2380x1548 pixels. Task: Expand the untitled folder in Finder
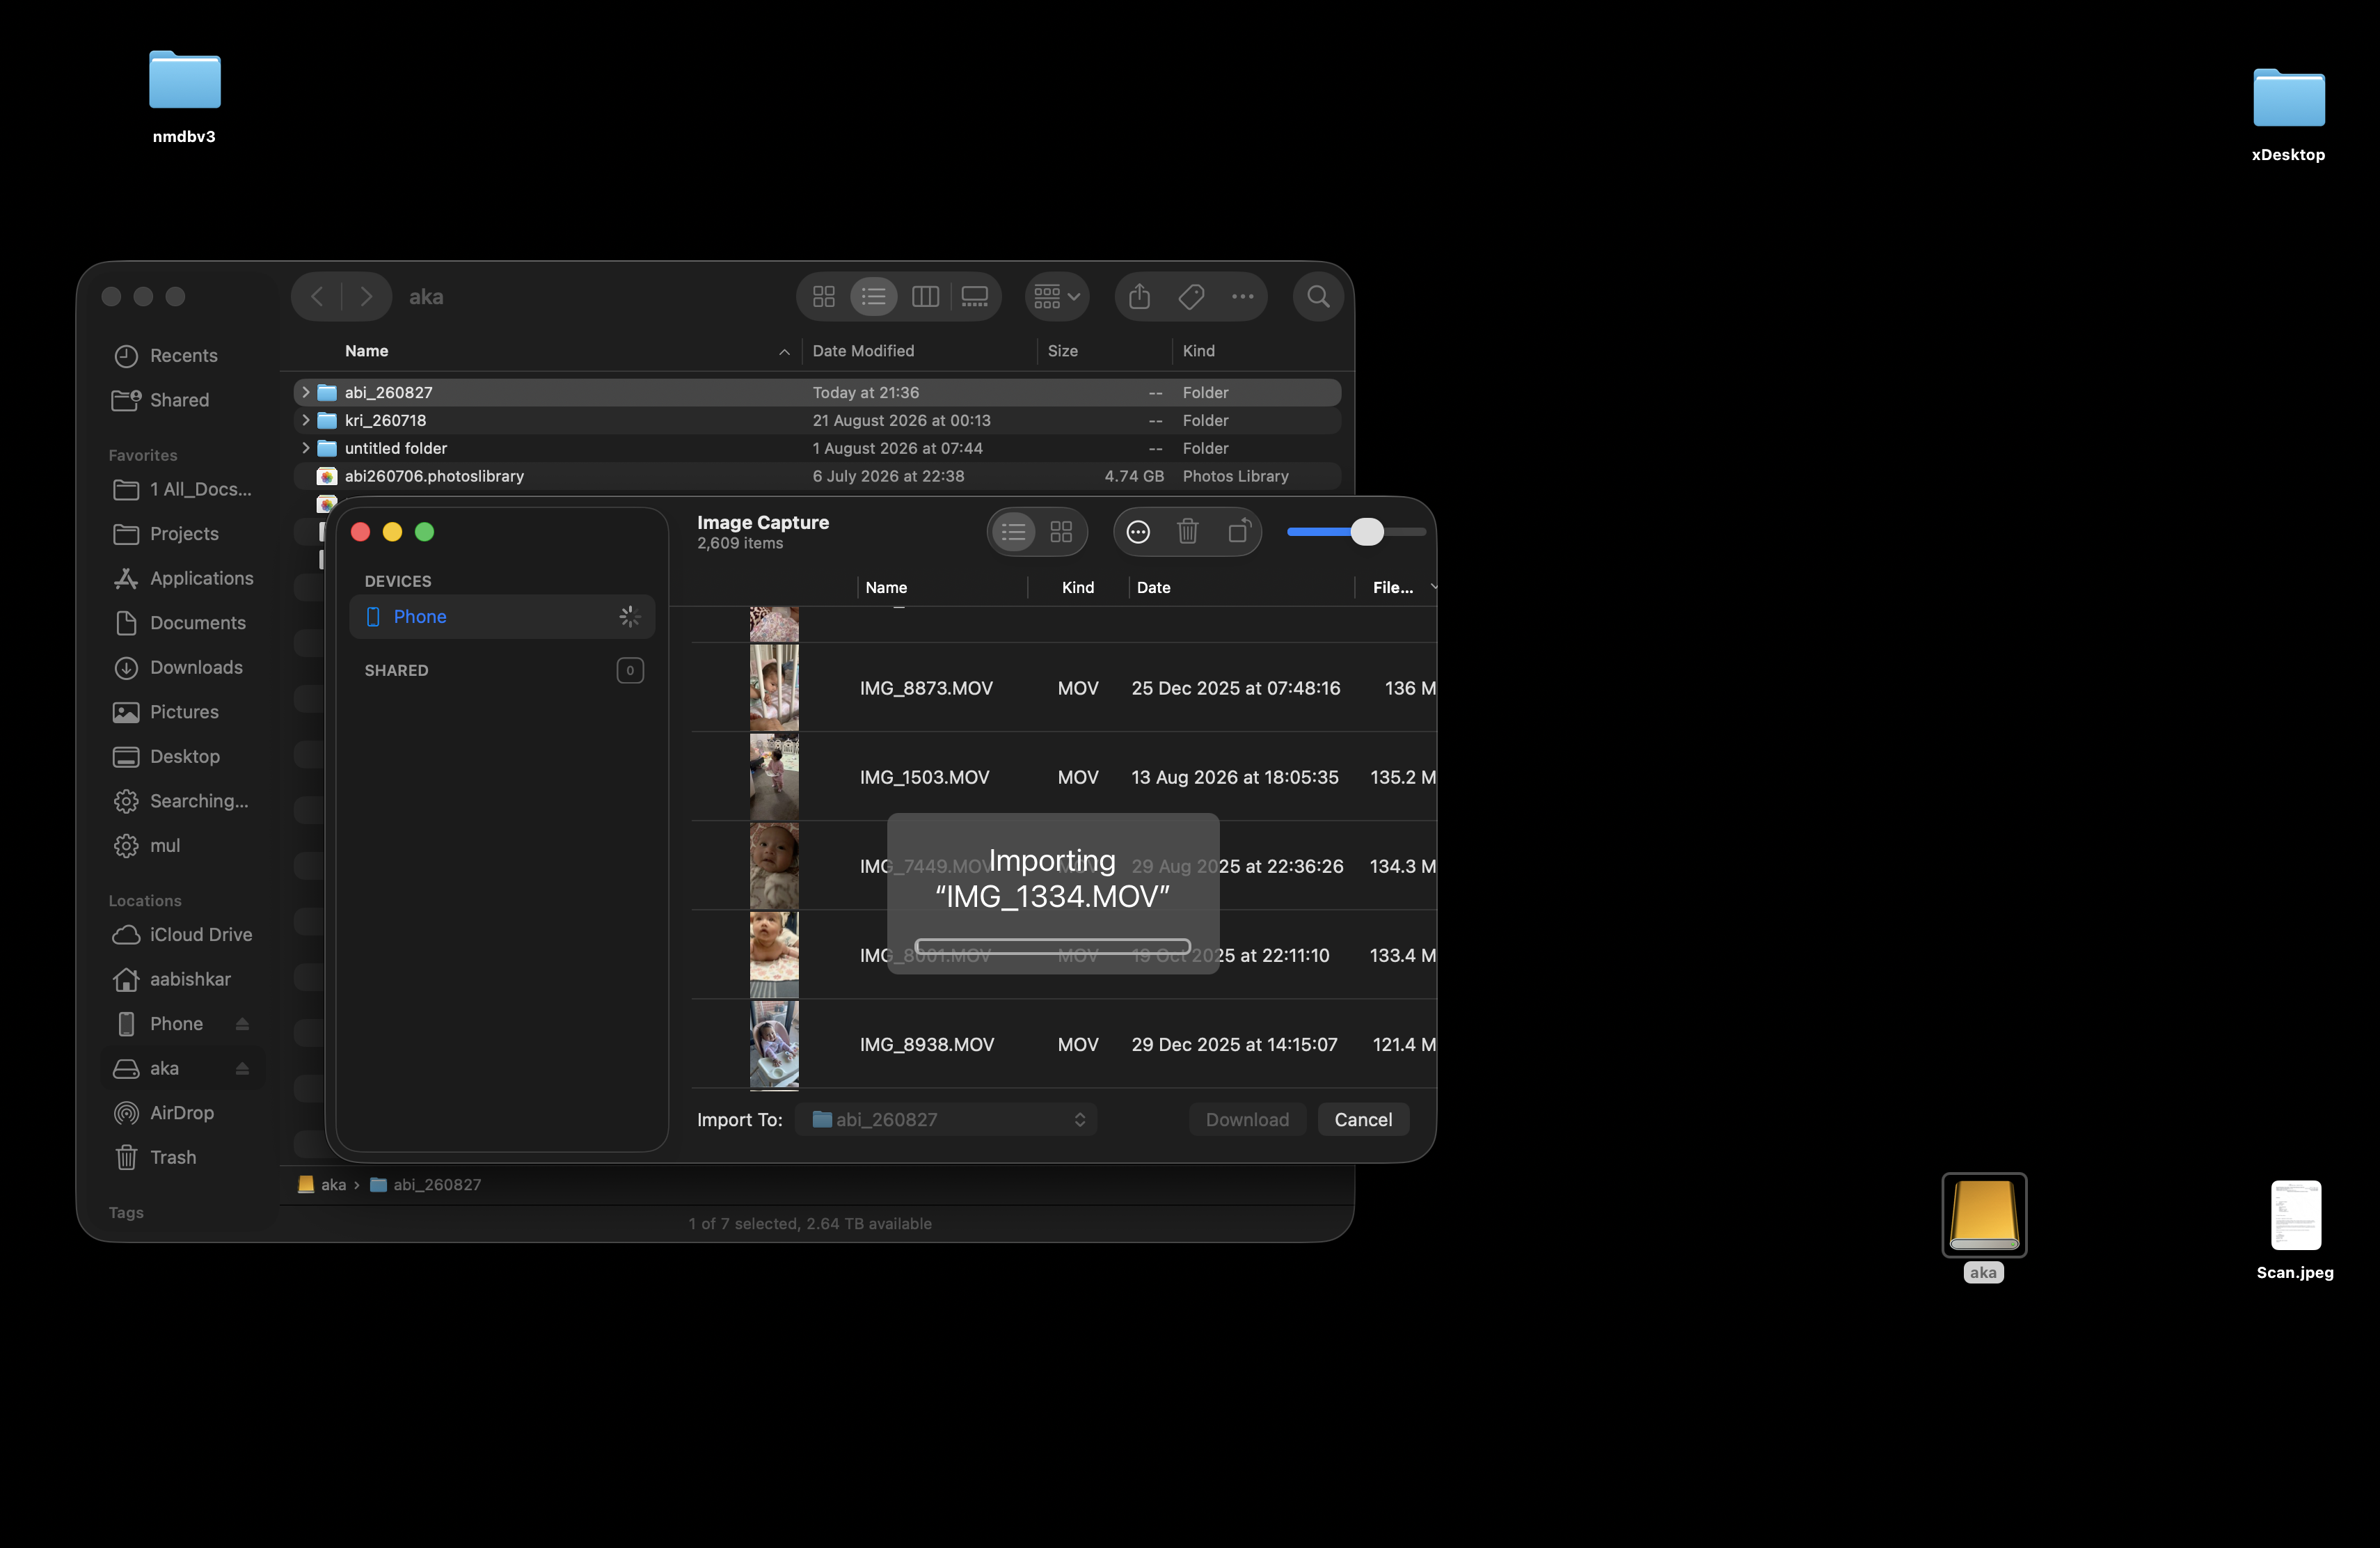point(306,448)
